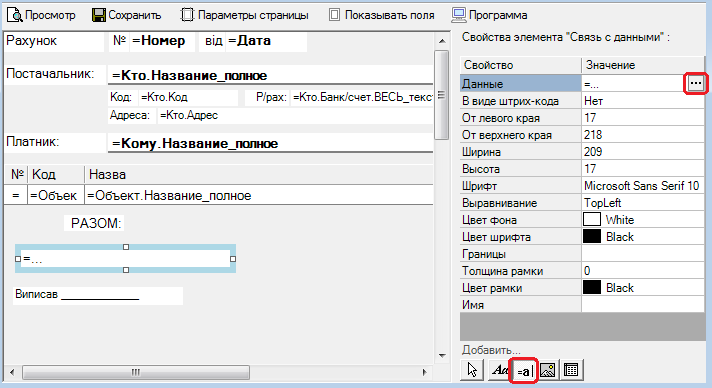
Task: Select the =Кому.Название_полное field
Action: pos(271,143)
